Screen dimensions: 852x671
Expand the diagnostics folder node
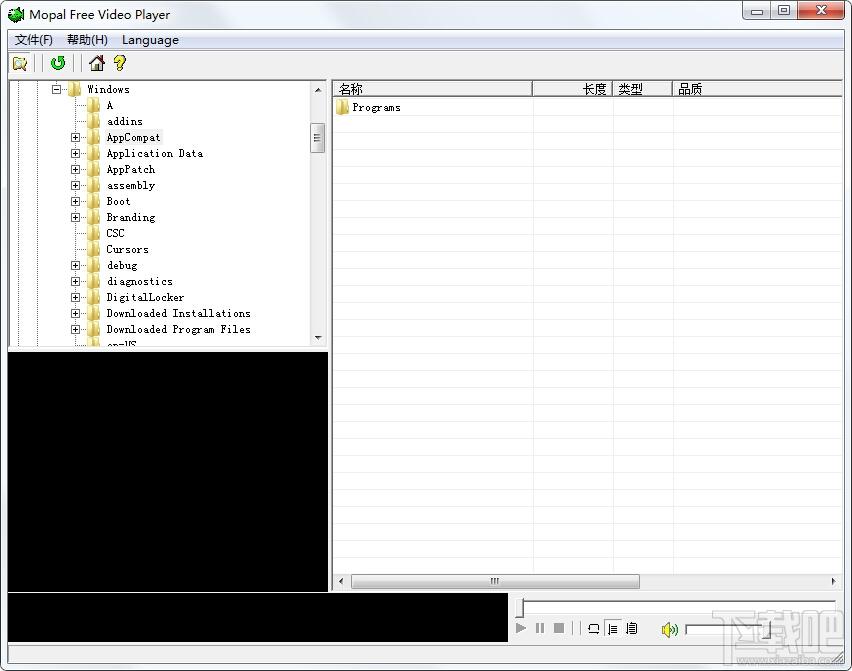click(x=76, y=281)
